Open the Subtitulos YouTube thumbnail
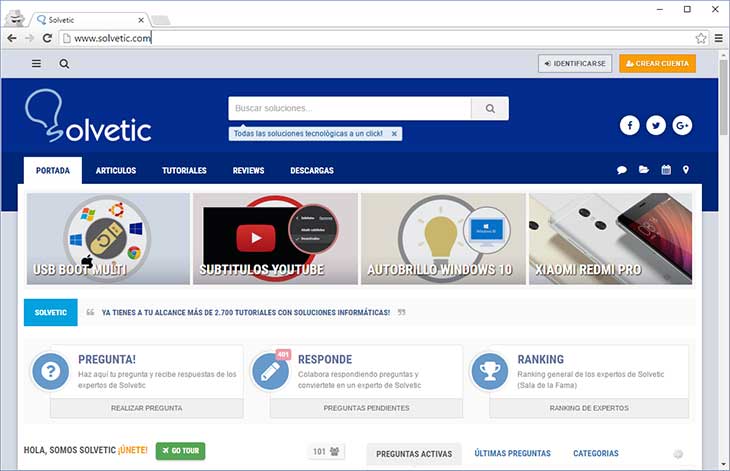This screenshot has width=730, height=471. click(275, 239)
